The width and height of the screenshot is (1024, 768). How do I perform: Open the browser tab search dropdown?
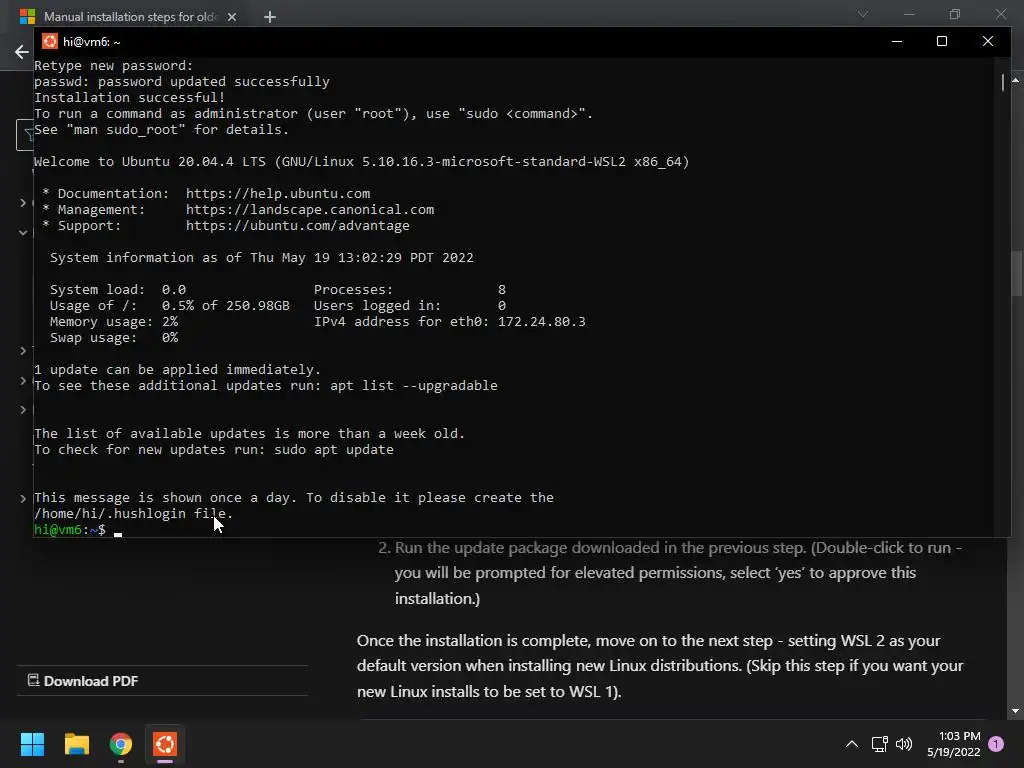click(x=863, y=14)
